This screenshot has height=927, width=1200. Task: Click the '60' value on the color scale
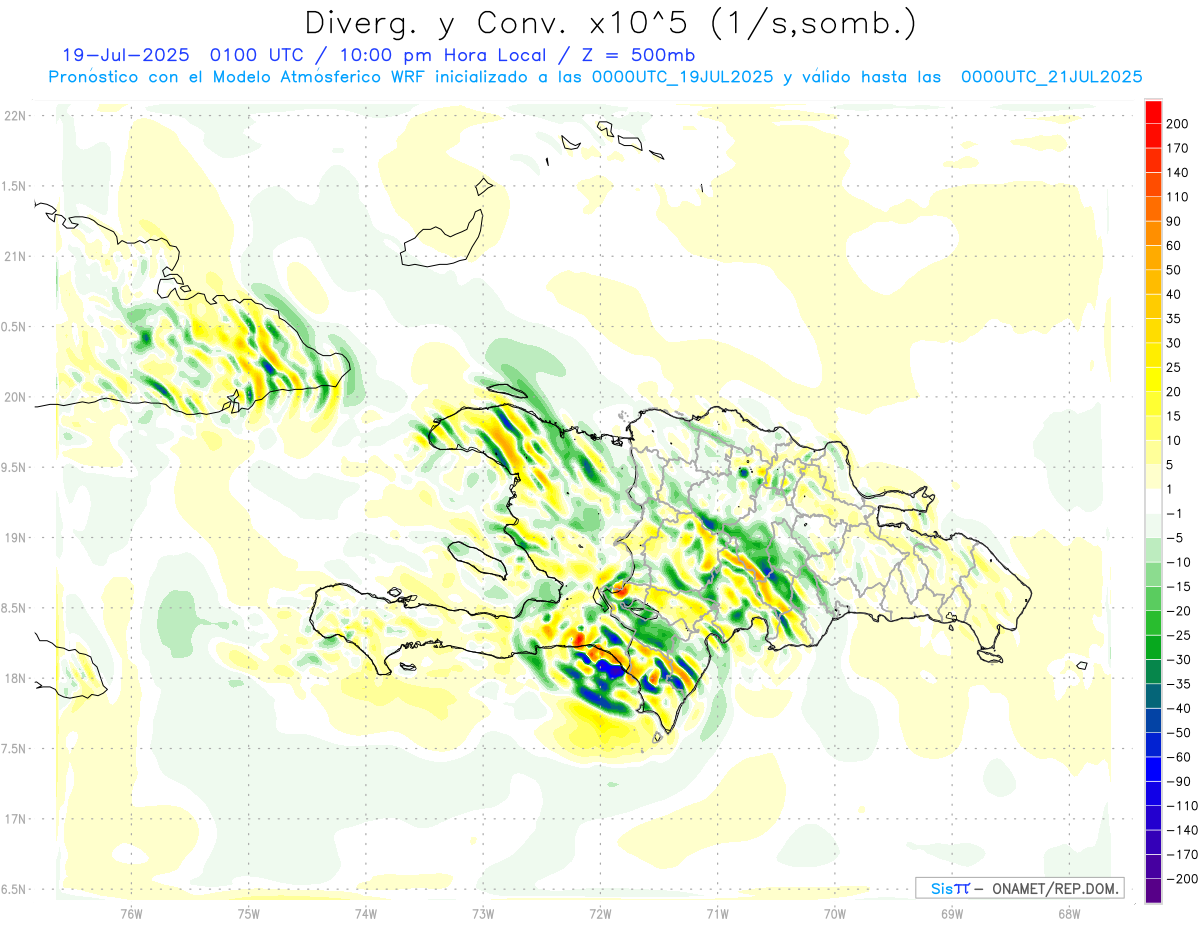tap(1175, 246)
